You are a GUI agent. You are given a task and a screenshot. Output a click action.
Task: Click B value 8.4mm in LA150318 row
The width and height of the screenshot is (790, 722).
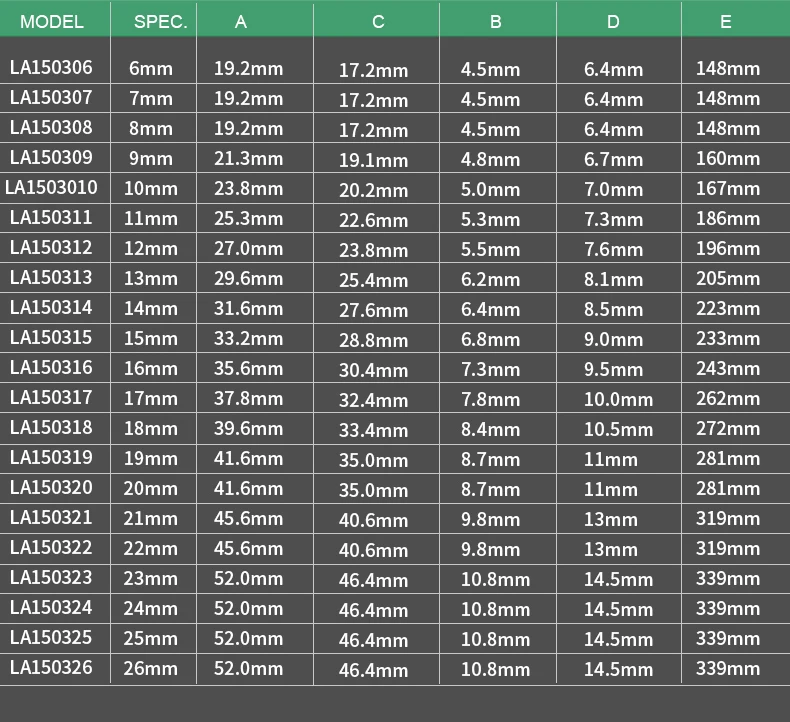click(x=490, y=429)
